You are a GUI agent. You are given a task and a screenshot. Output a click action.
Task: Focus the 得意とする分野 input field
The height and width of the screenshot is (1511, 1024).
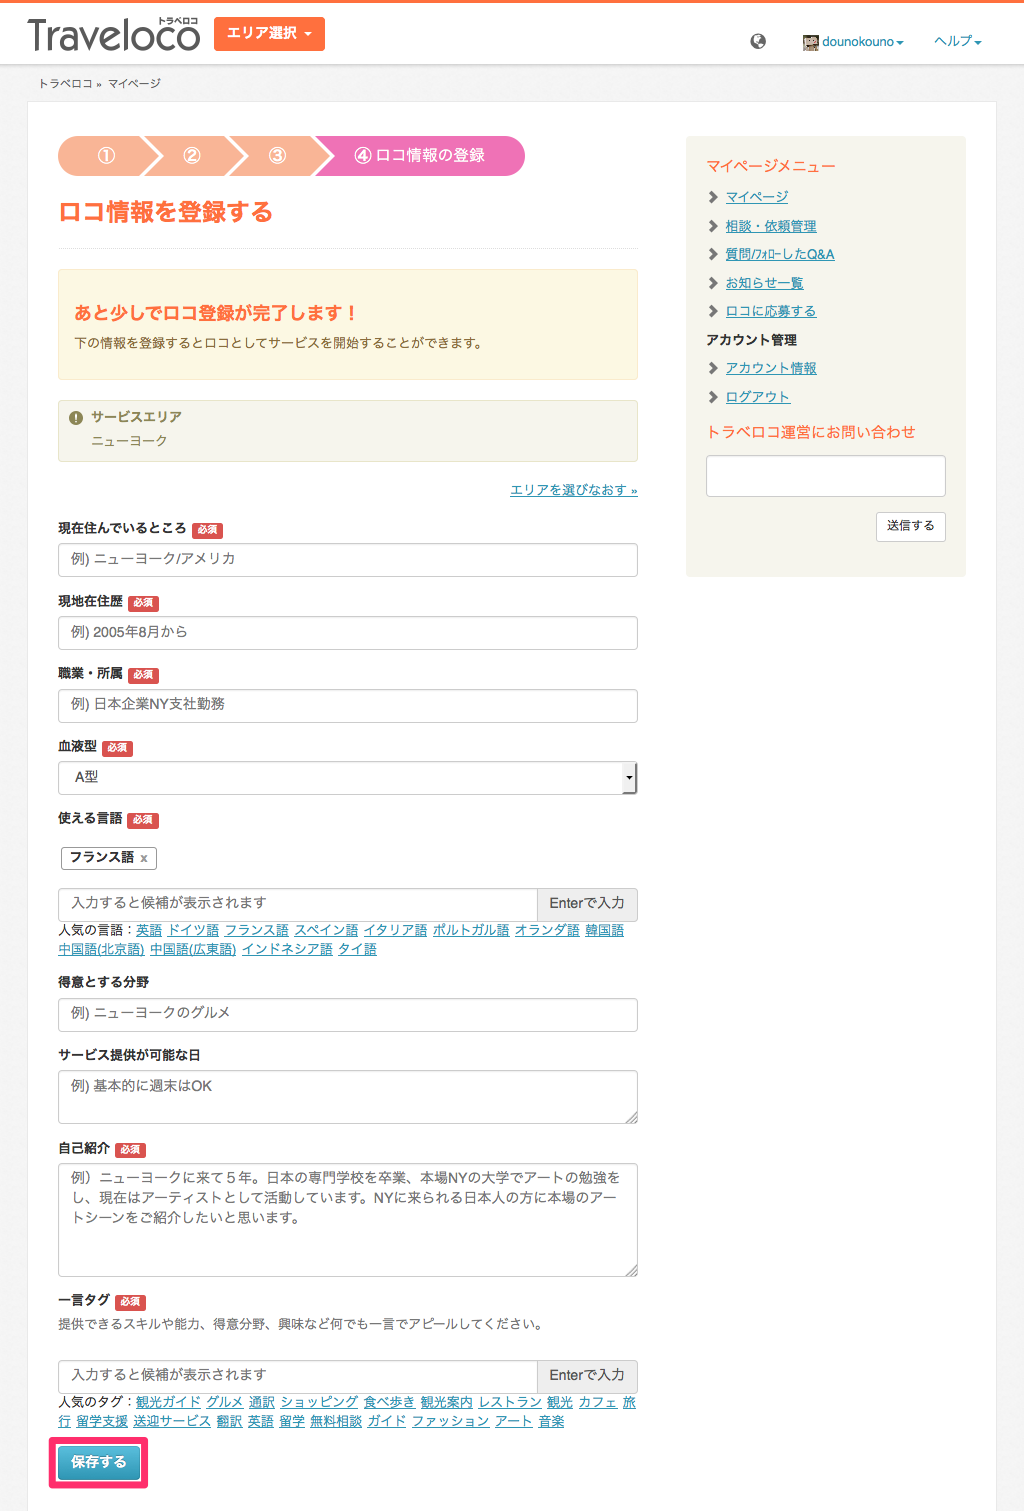348,1015
